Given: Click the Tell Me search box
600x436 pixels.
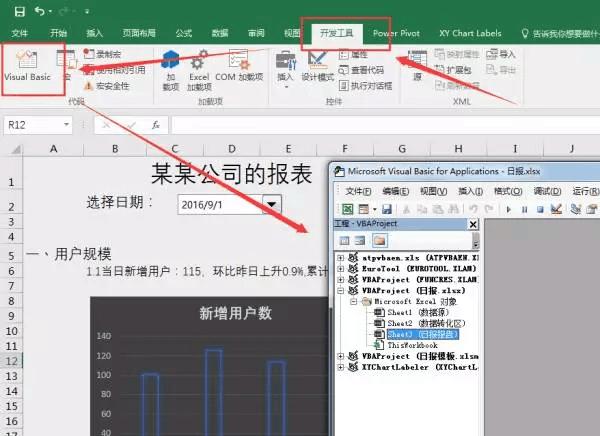Looking at the screenshot, I should coord(562,34).
